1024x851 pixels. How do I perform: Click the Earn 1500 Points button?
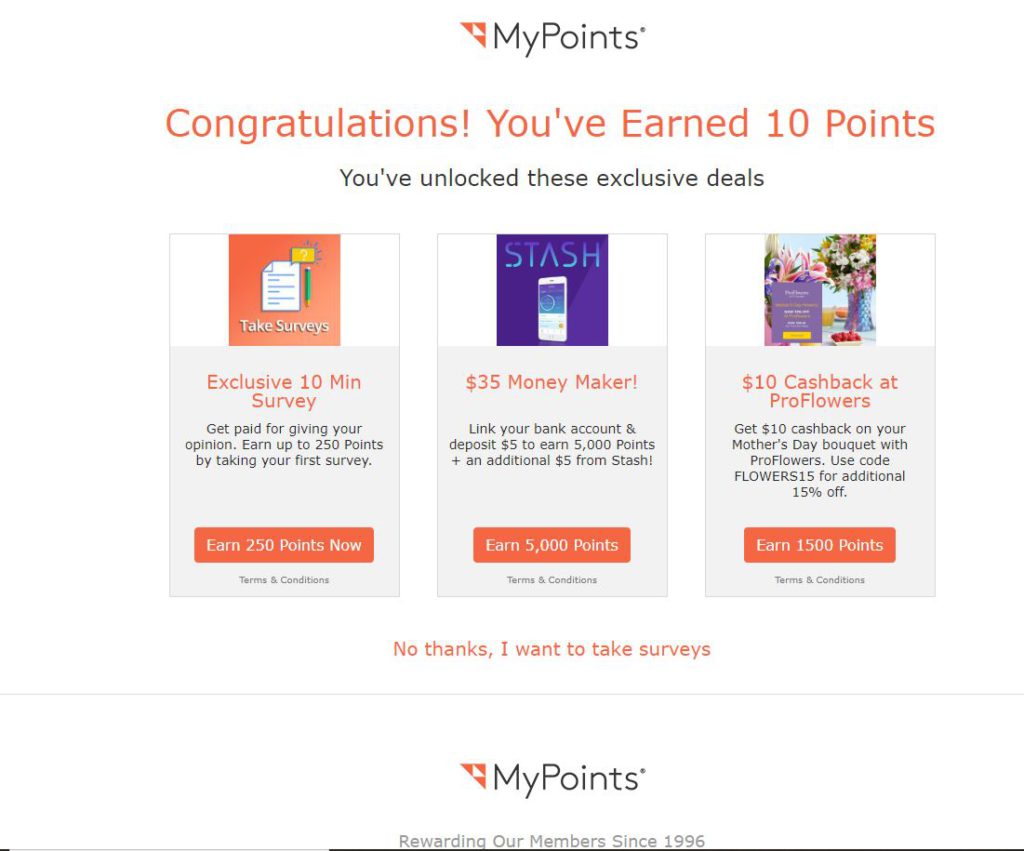point(819,545)
